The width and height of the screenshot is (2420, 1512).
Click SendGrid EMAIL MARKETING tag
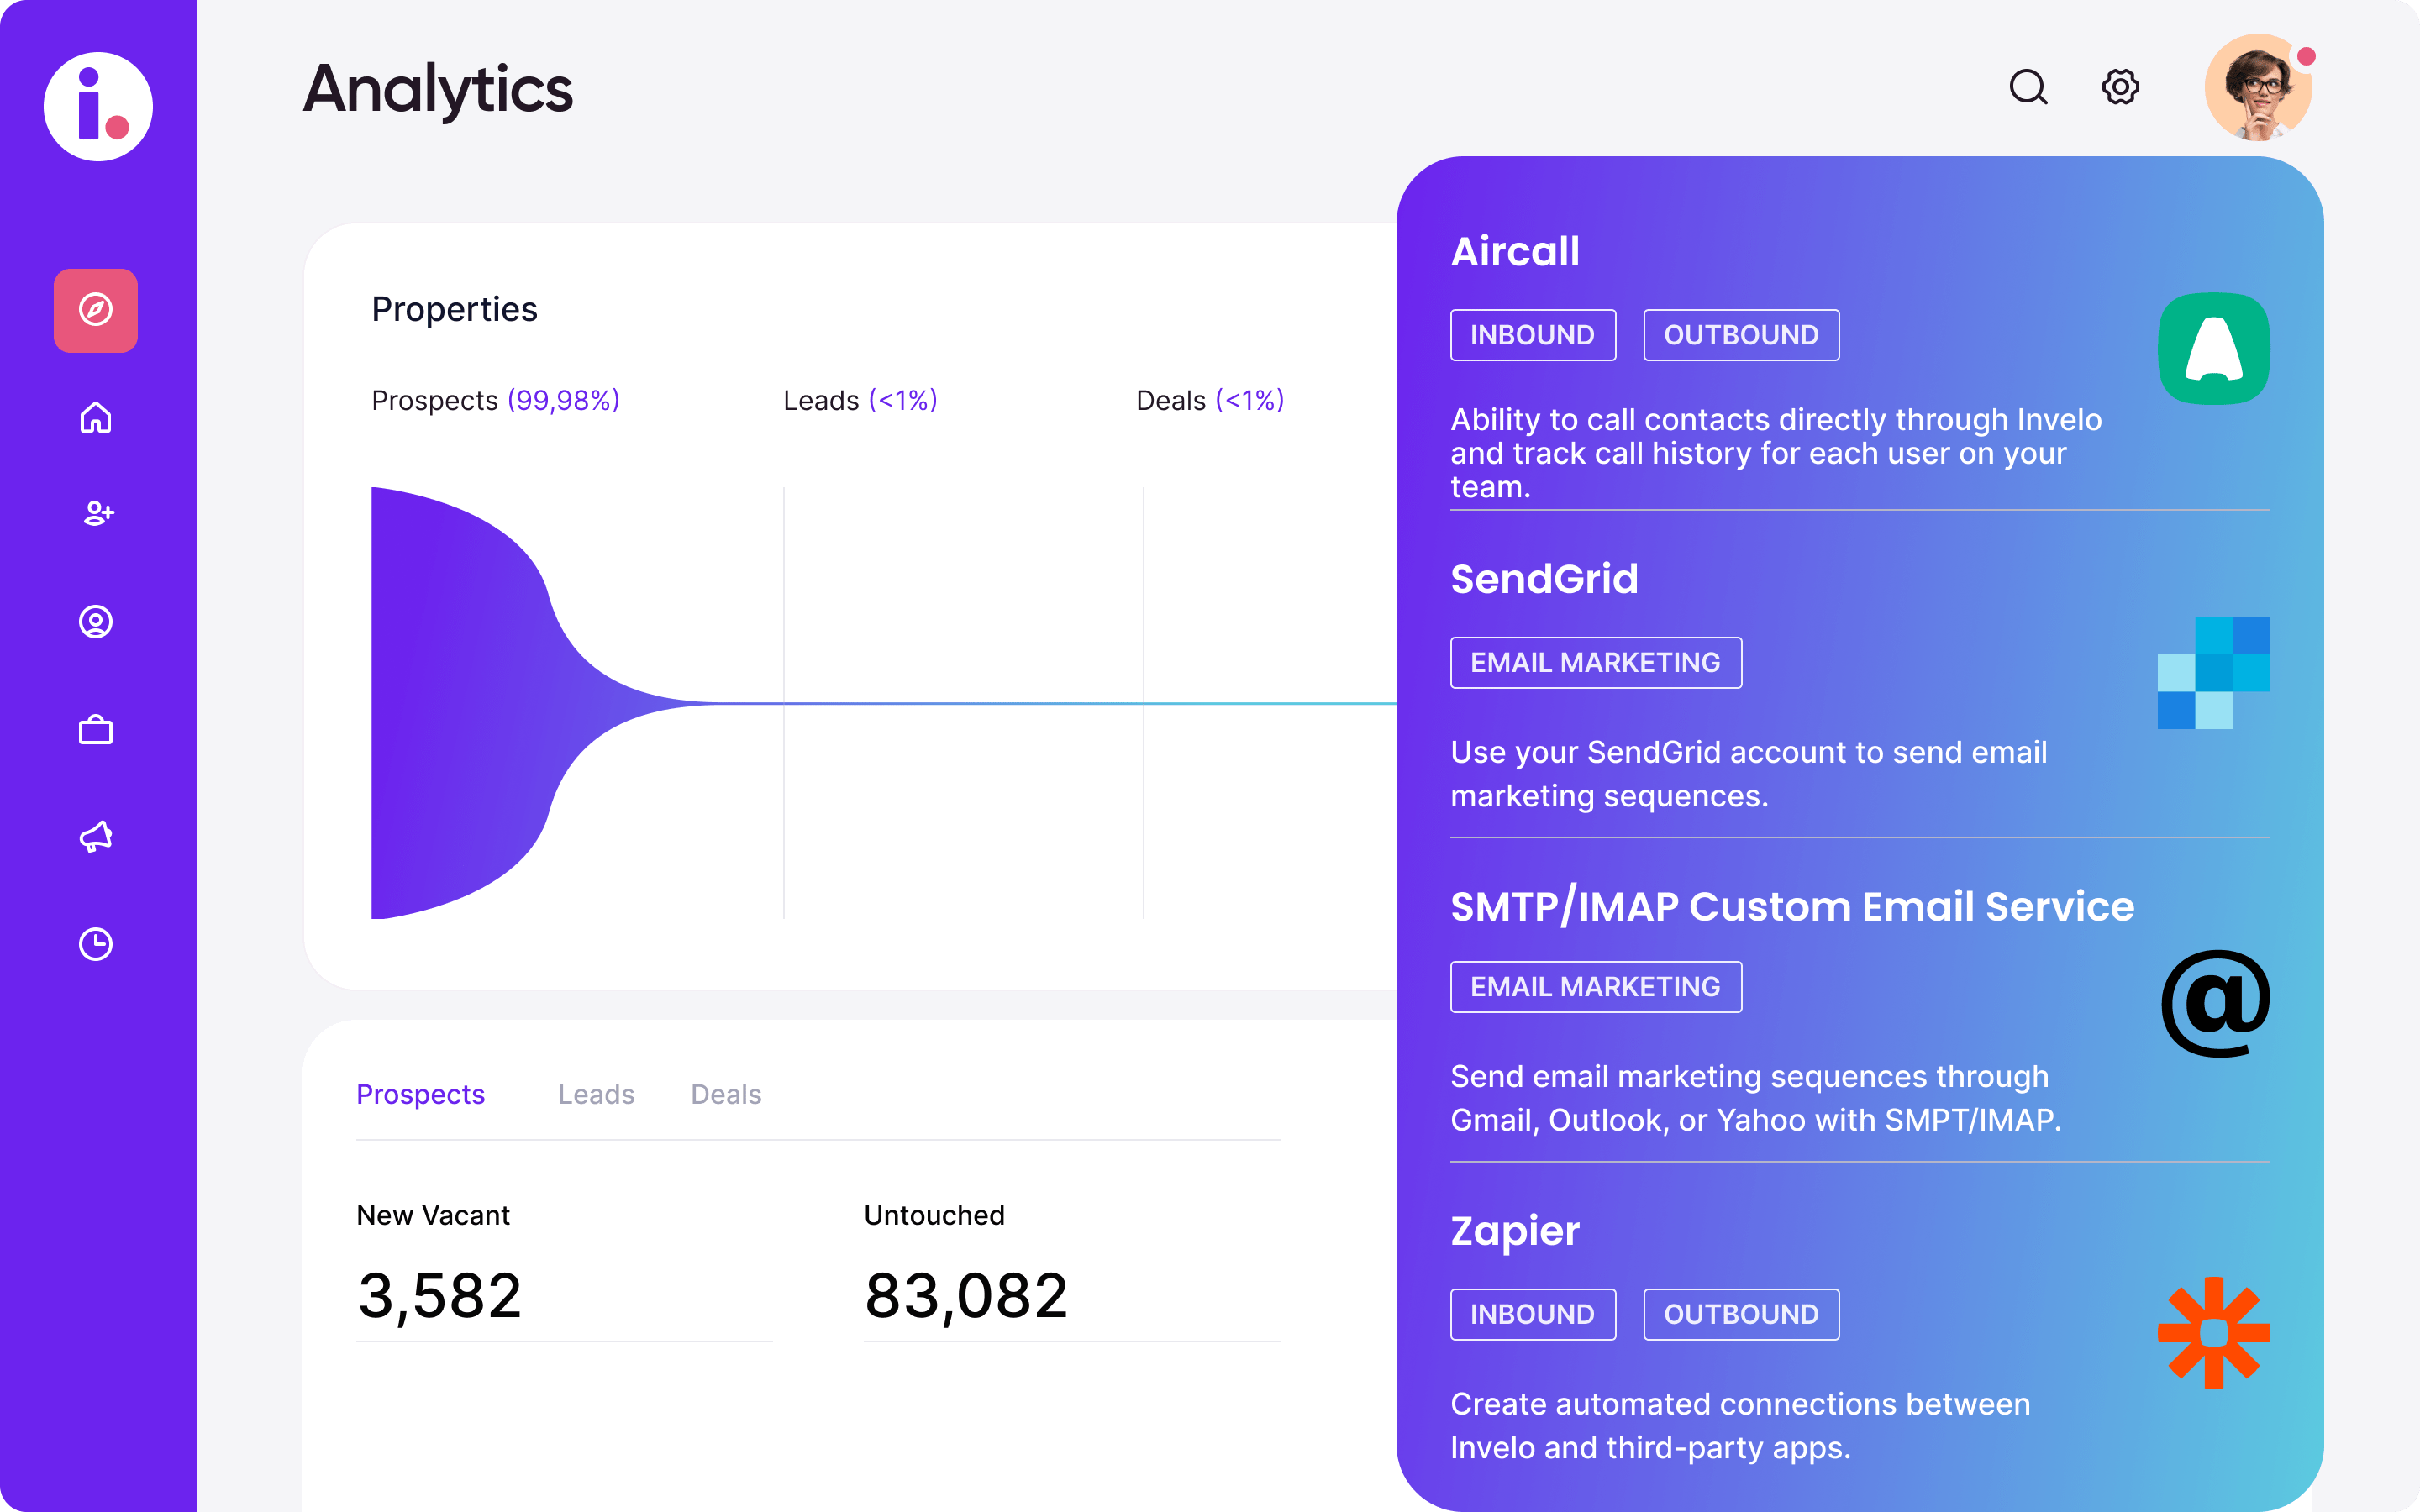(x=1595, y=663)
